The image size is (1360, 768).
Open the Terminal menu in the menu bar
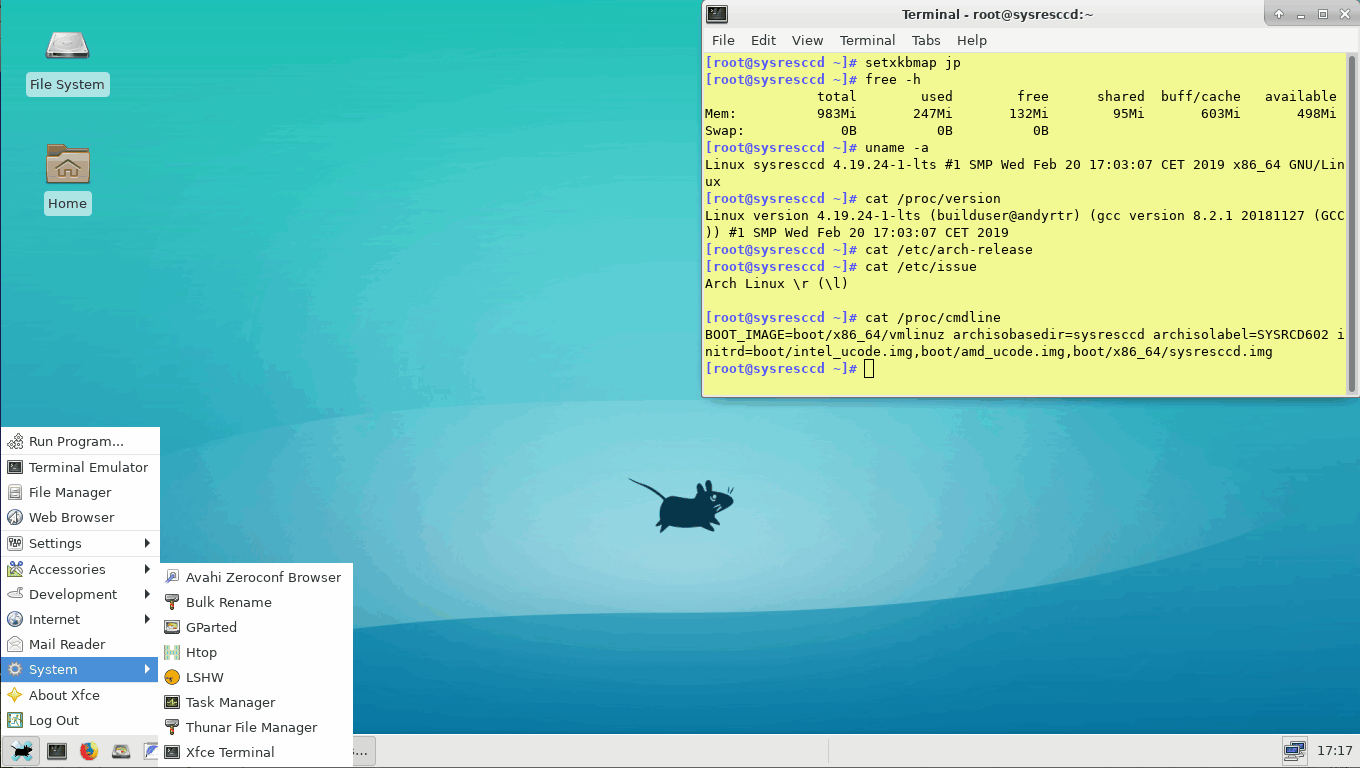867,40
